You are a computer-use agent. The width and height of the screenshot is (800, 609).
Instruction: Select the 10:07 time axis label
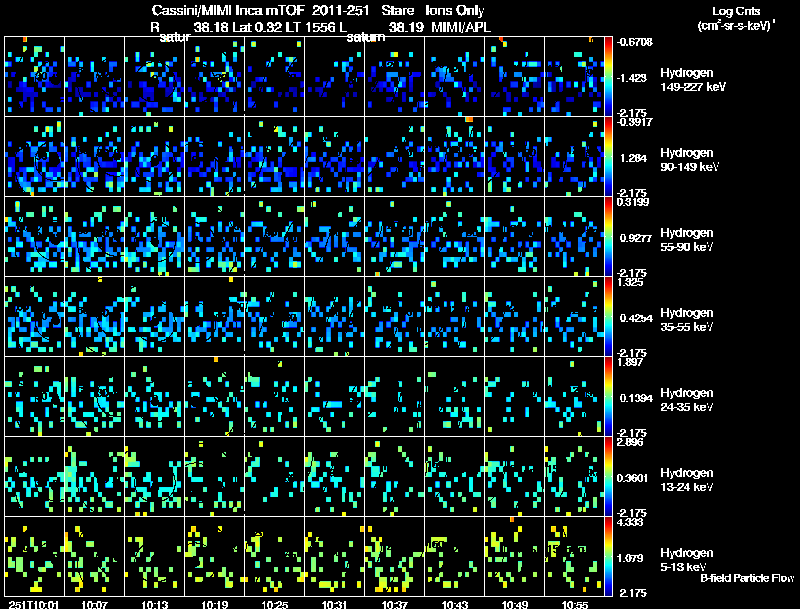coord(95,604)
